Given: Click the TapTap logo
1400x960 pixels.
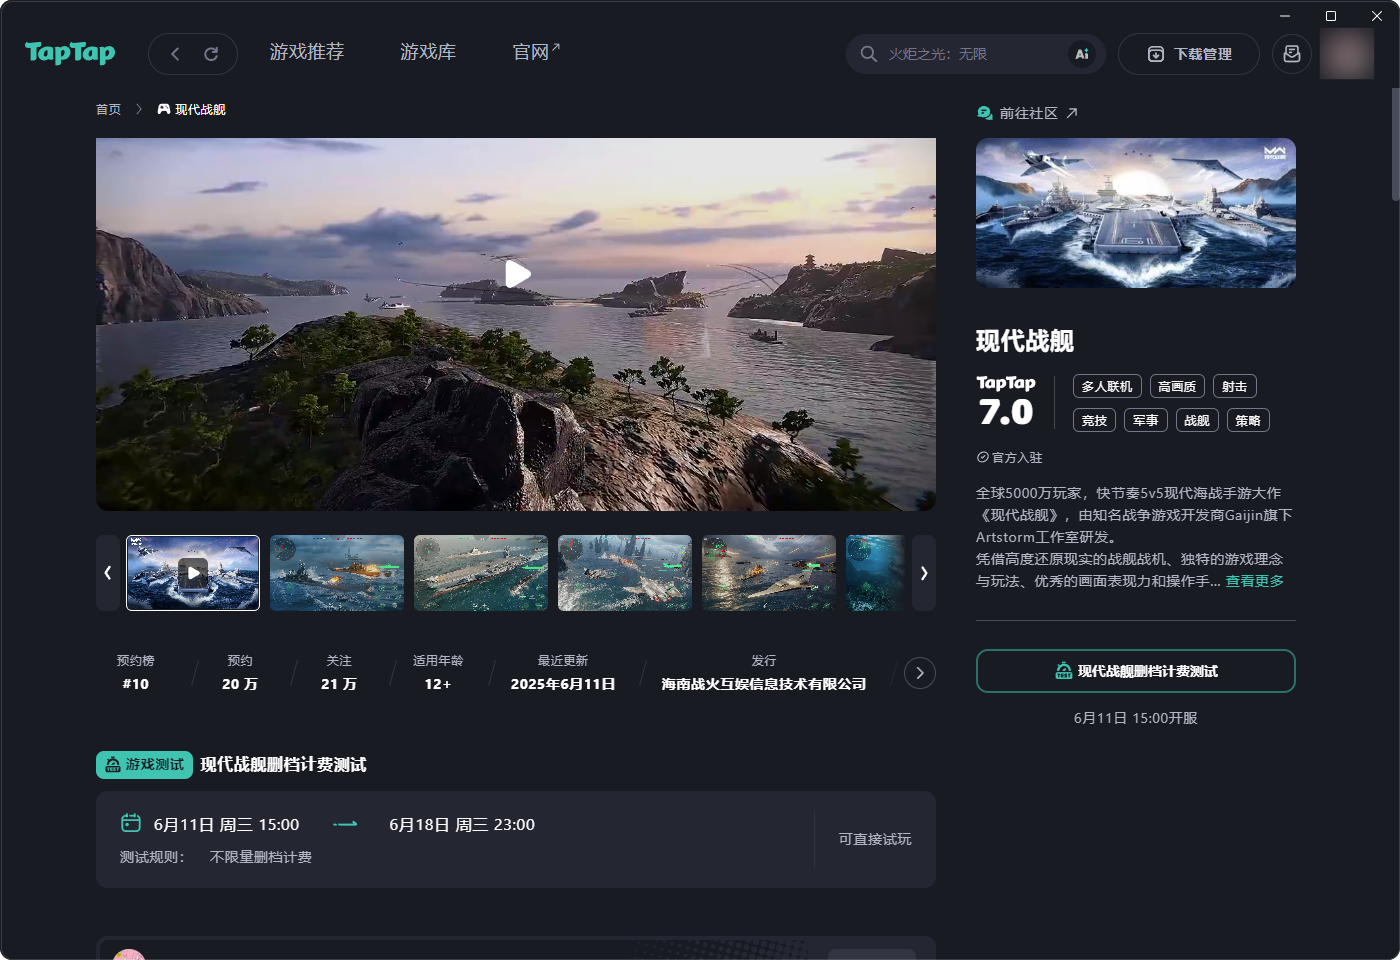Looking at the screenshot, I should tap(70, 53).
